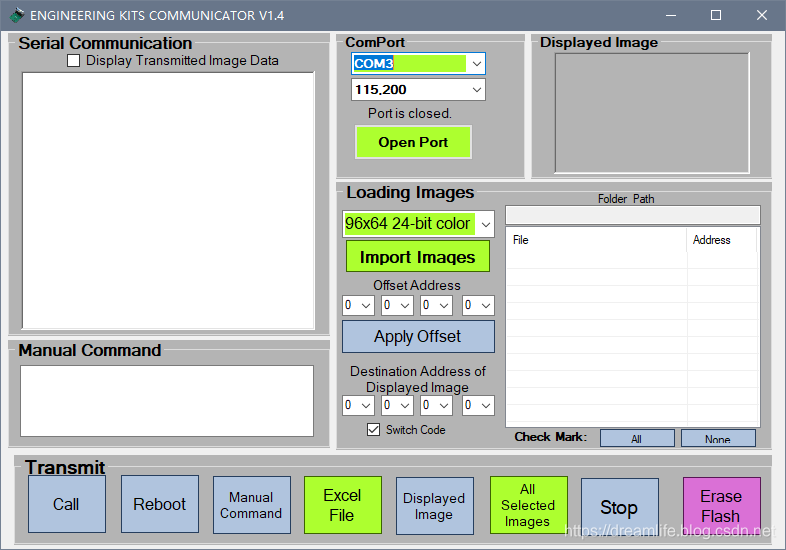Click the Import Images button
786x550 pixels.
click(418, 257)
